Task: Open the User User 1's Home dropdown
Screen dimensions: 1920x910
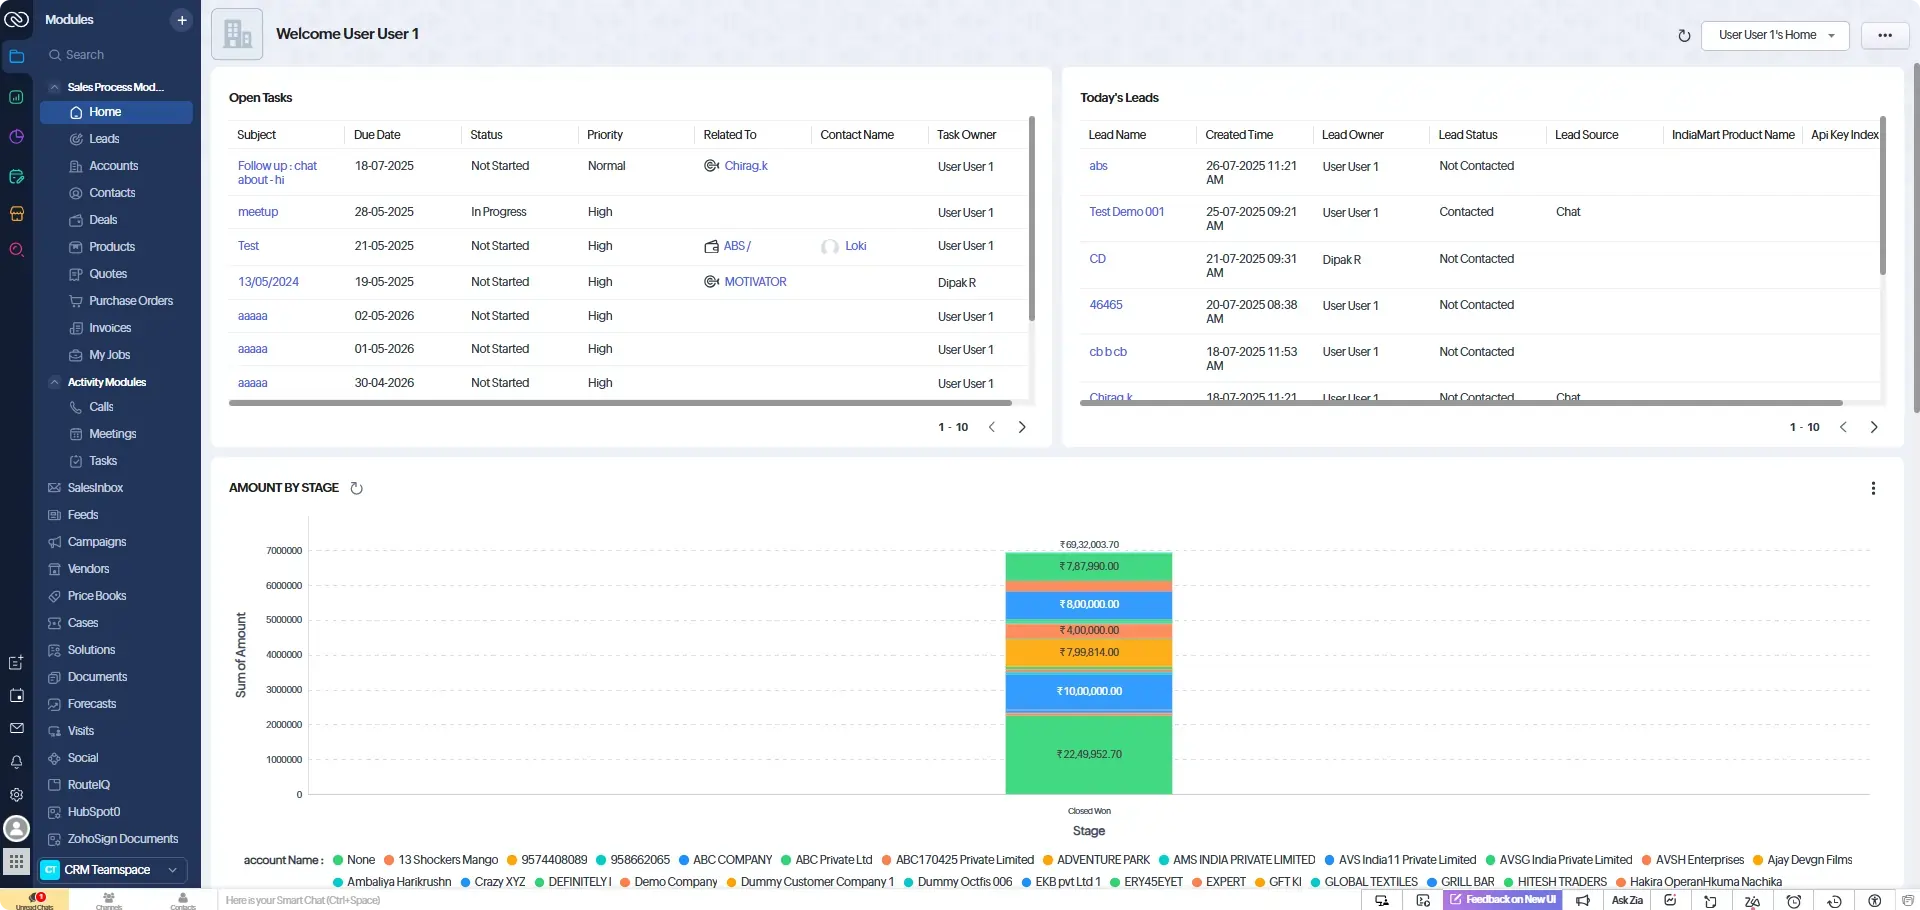Action: 1775,35
